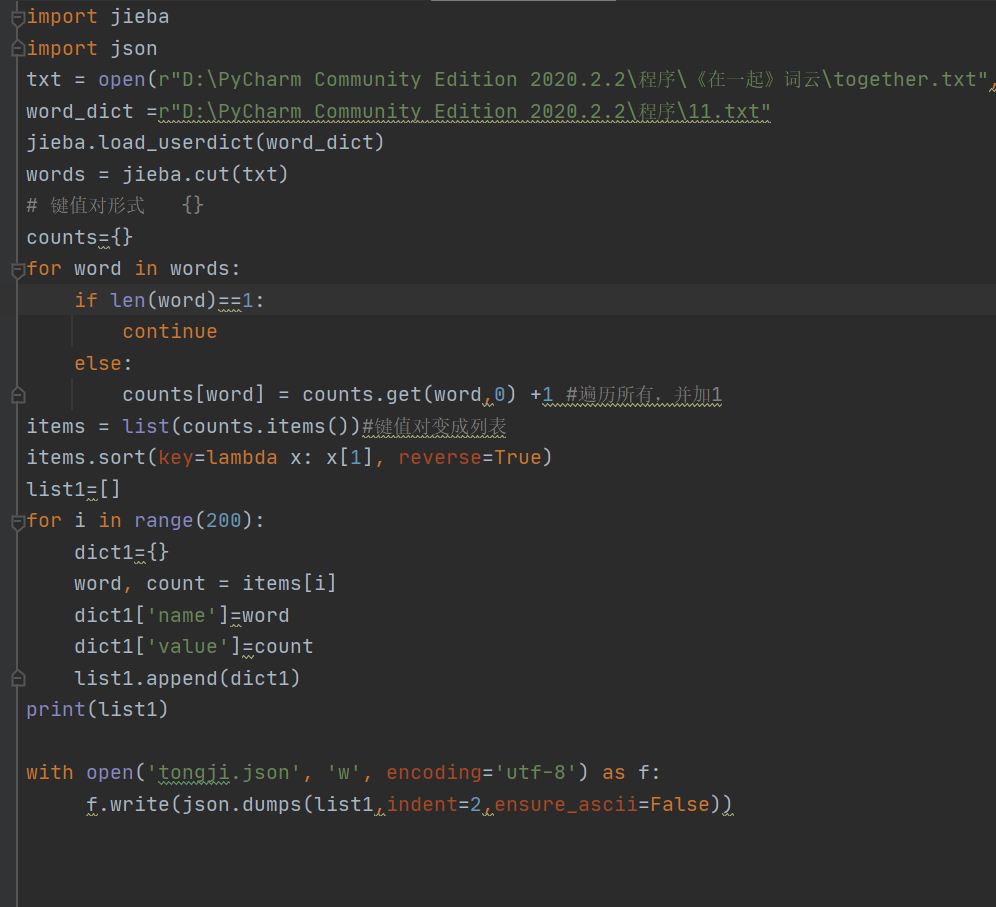Place cursor on 'jieba' in the first import line

coord(140,17)
